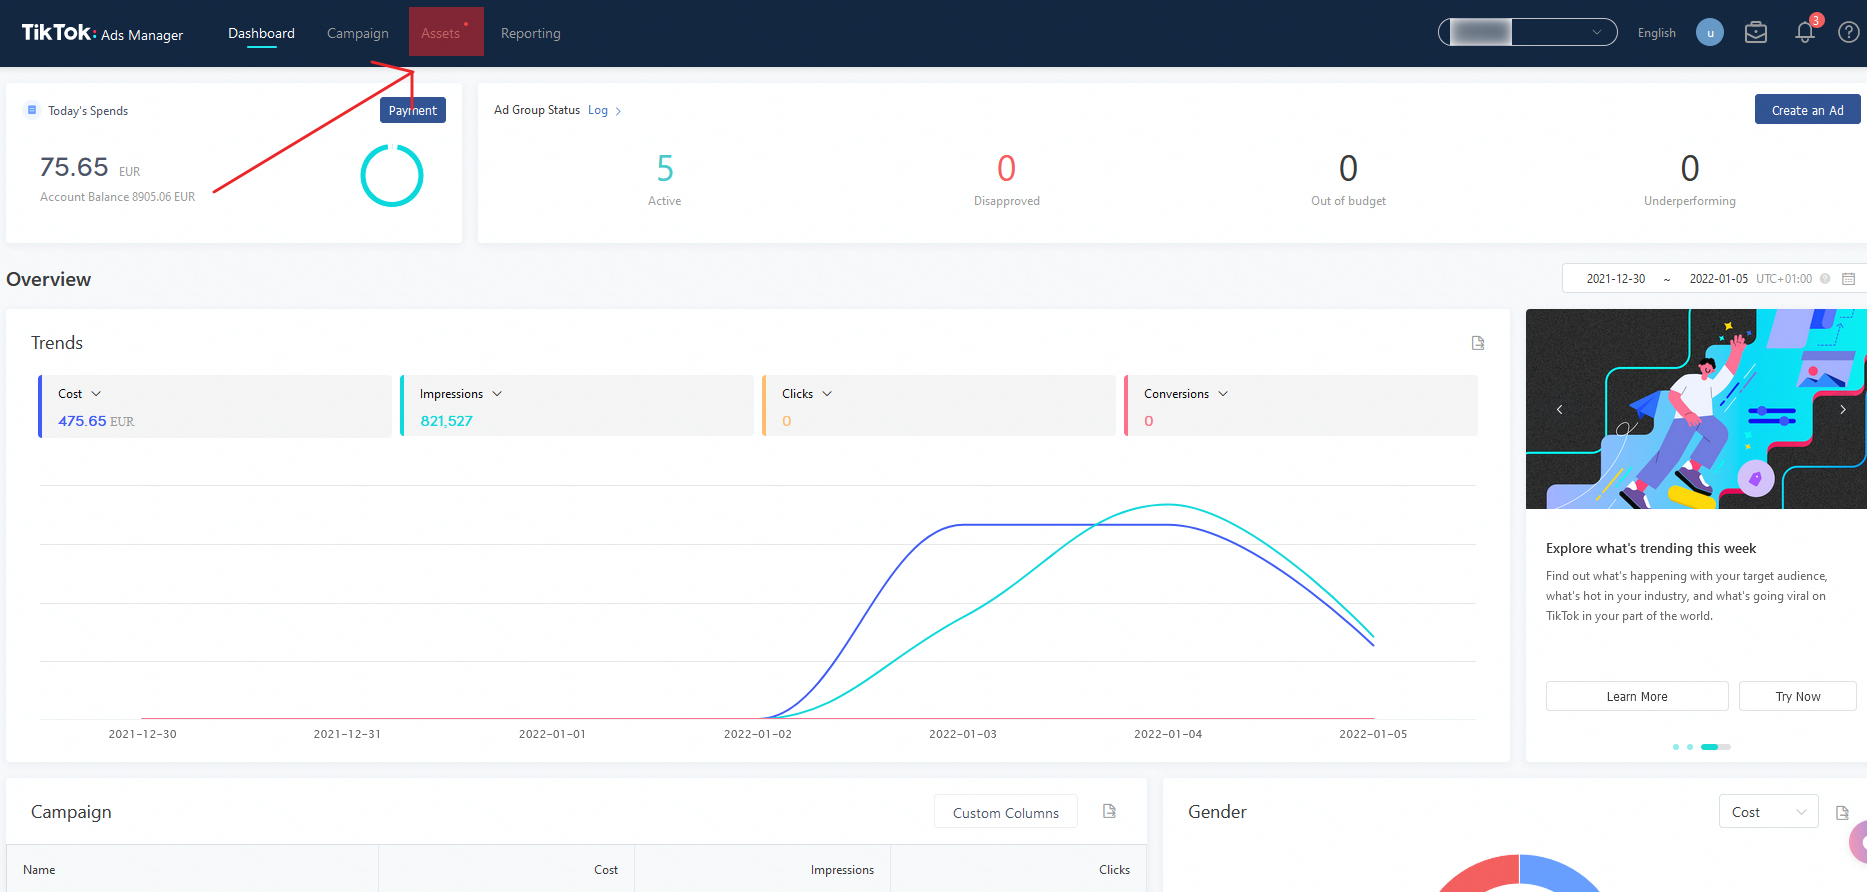The width and height of the screenshot is (1867, 892).
Task: Click the Out of budget count
Action: [1348, 168]
